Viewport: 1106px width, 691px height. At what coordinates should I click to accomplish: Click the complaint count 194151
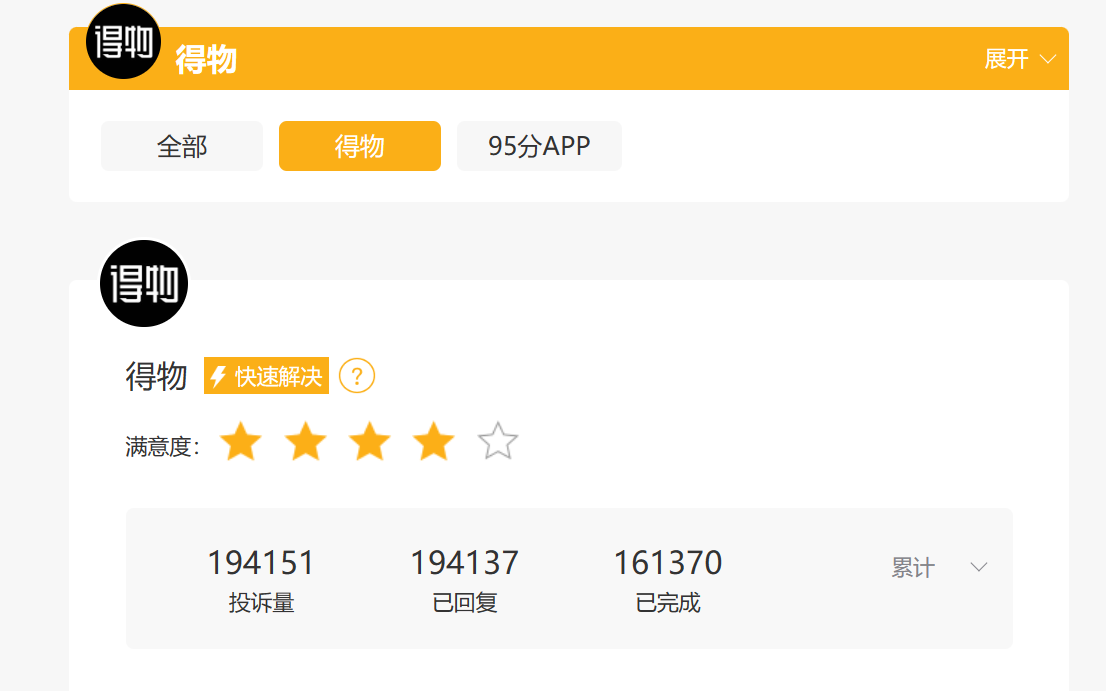pyautogui.click(x=261, y=563)
